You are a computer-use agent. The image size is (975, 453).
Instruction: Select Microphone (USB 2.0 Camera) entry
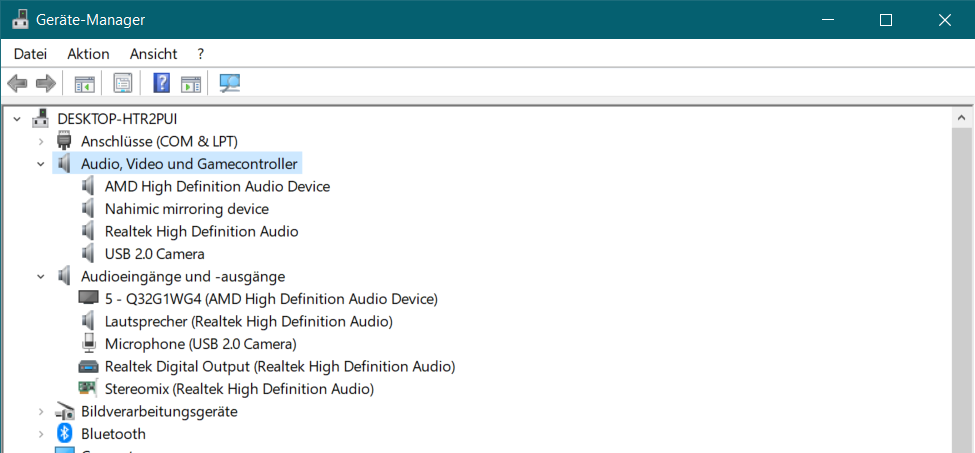pyautogui.click(x=201, y=344)
